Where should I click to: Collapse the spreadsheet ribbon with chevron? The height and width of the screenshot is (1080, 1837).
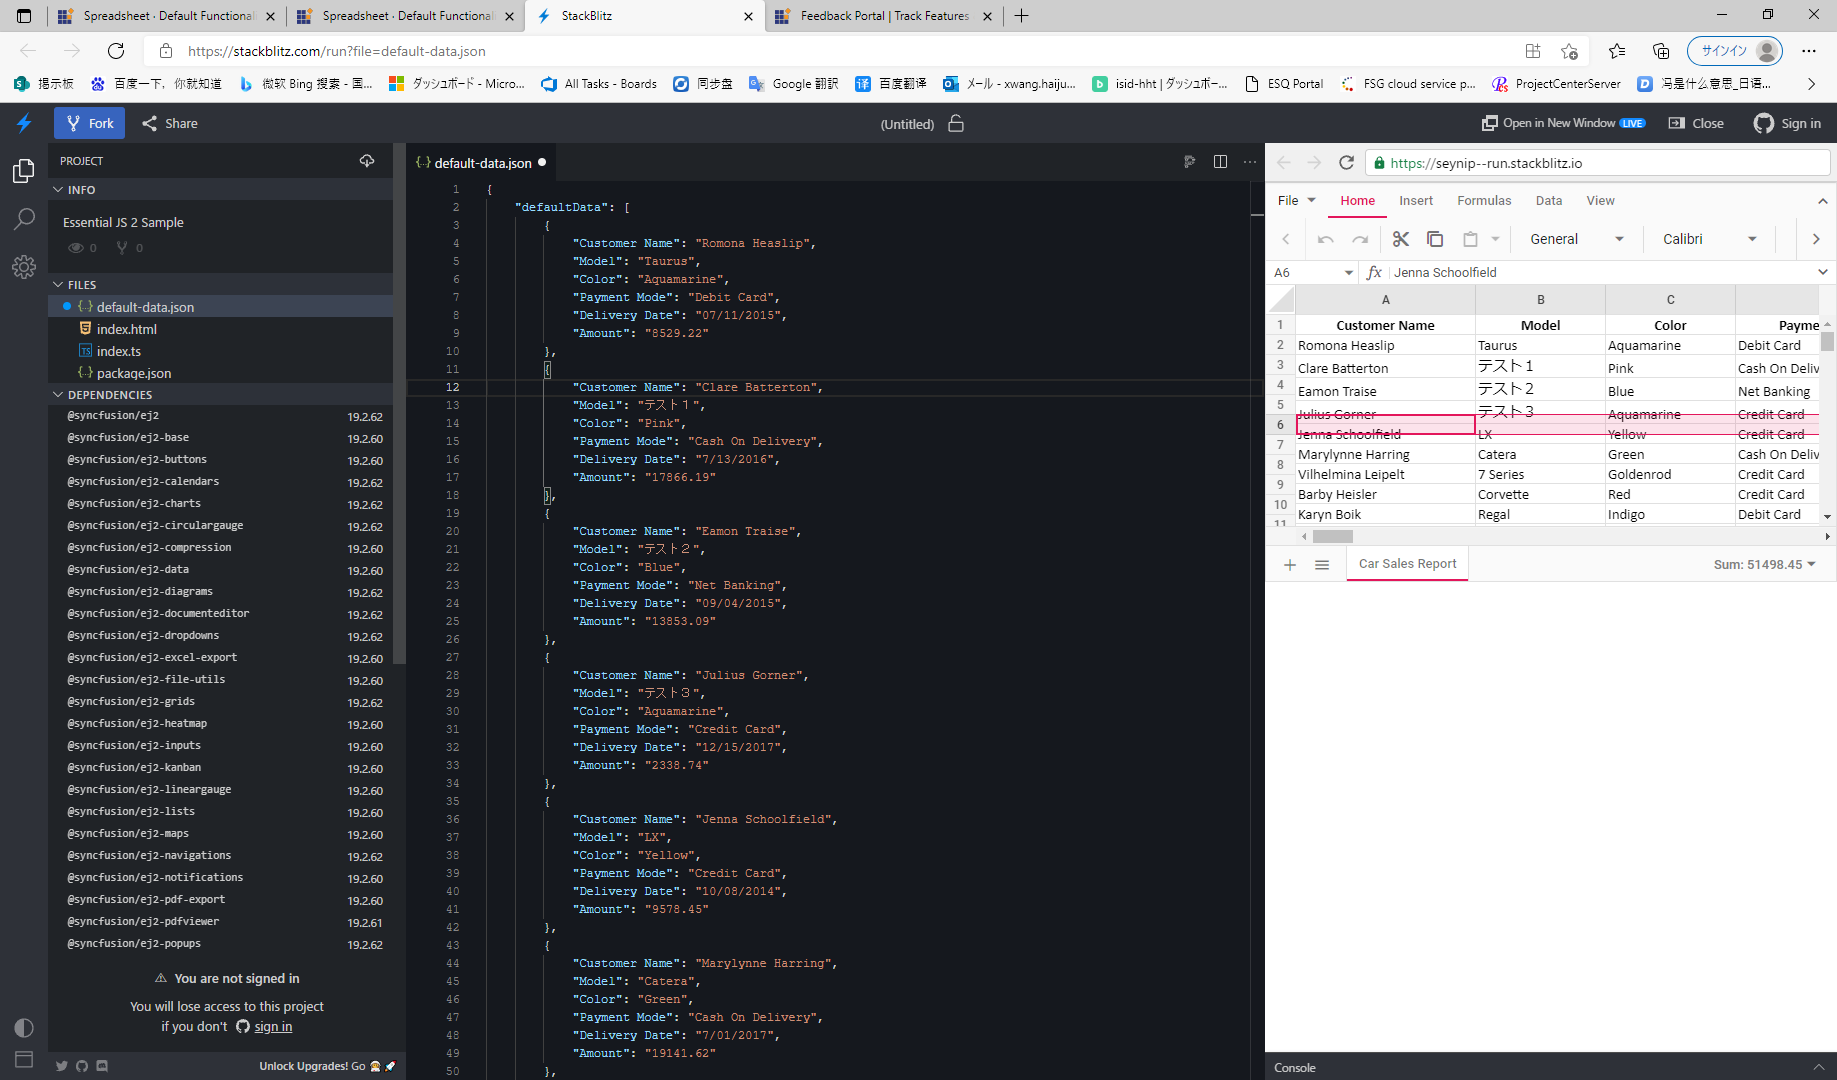tap(1823, 201)
